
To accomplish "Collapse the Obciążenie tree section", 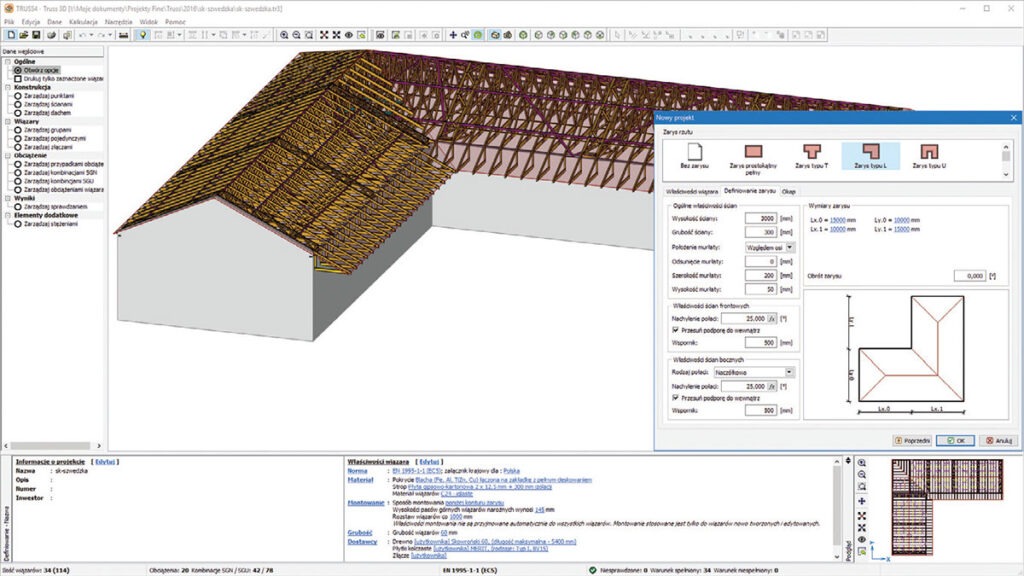I will pyautogui.click(x=8, y=155).
